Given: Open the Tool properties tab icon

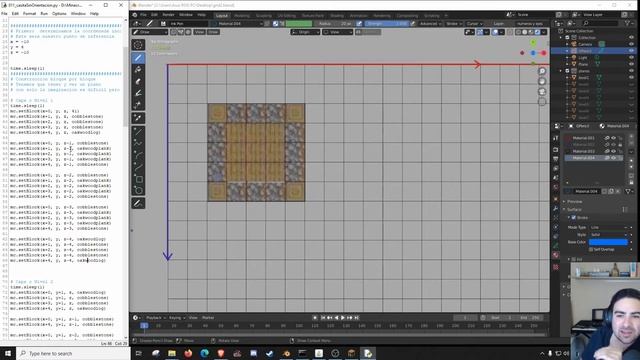Looking at the screenshot, I should [x=556, y=139].
